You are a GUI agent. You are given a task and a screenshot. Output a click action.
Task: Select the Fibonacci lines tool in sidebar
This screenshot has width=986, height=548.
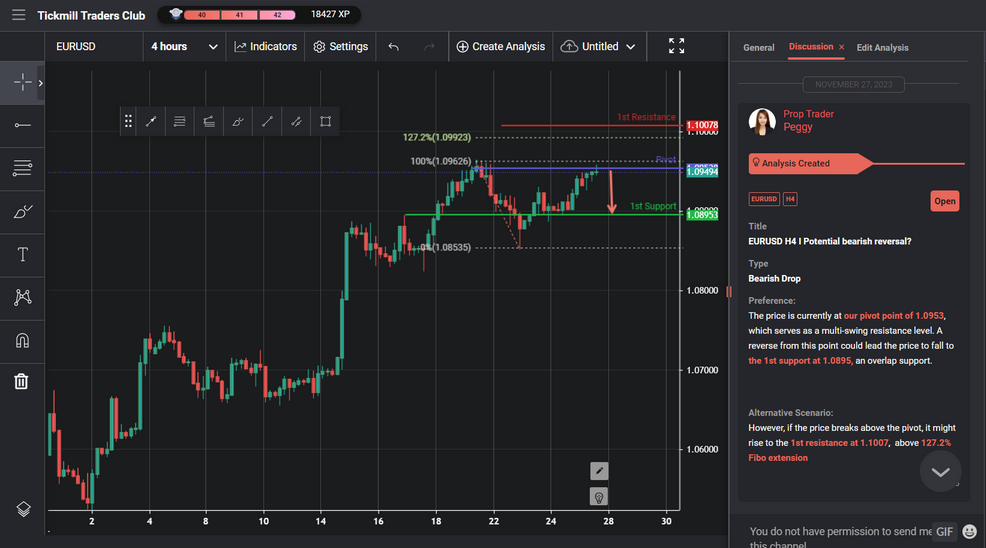point(22,168)
